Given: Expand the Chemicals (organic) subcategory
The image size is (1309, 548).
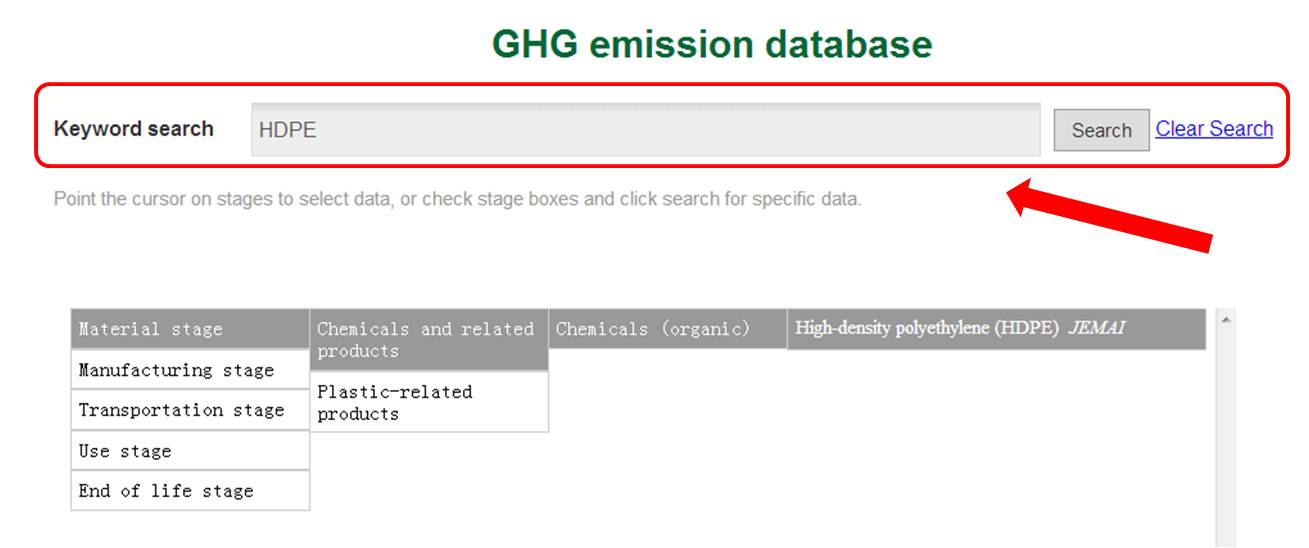Looking at the screenshot, I should [x=668, y=329].
